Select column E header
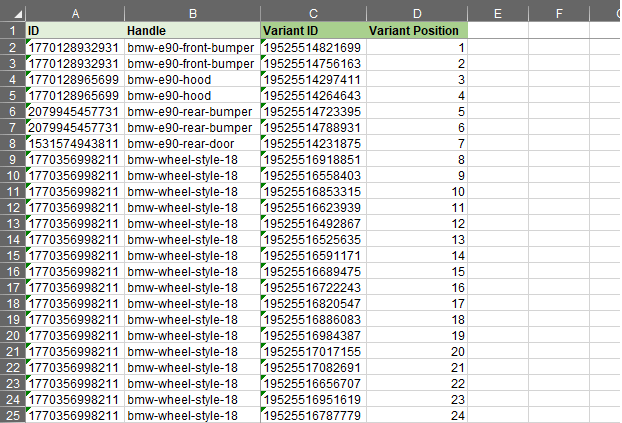 tap(498, 14)
